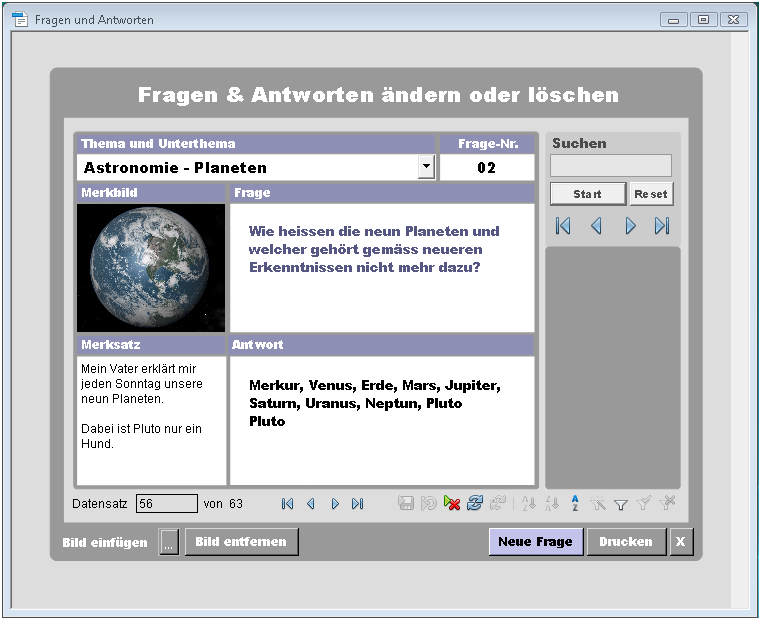761x620 pixels.
Task: Click the A-Z sort icon
Action: pos(575,504)
